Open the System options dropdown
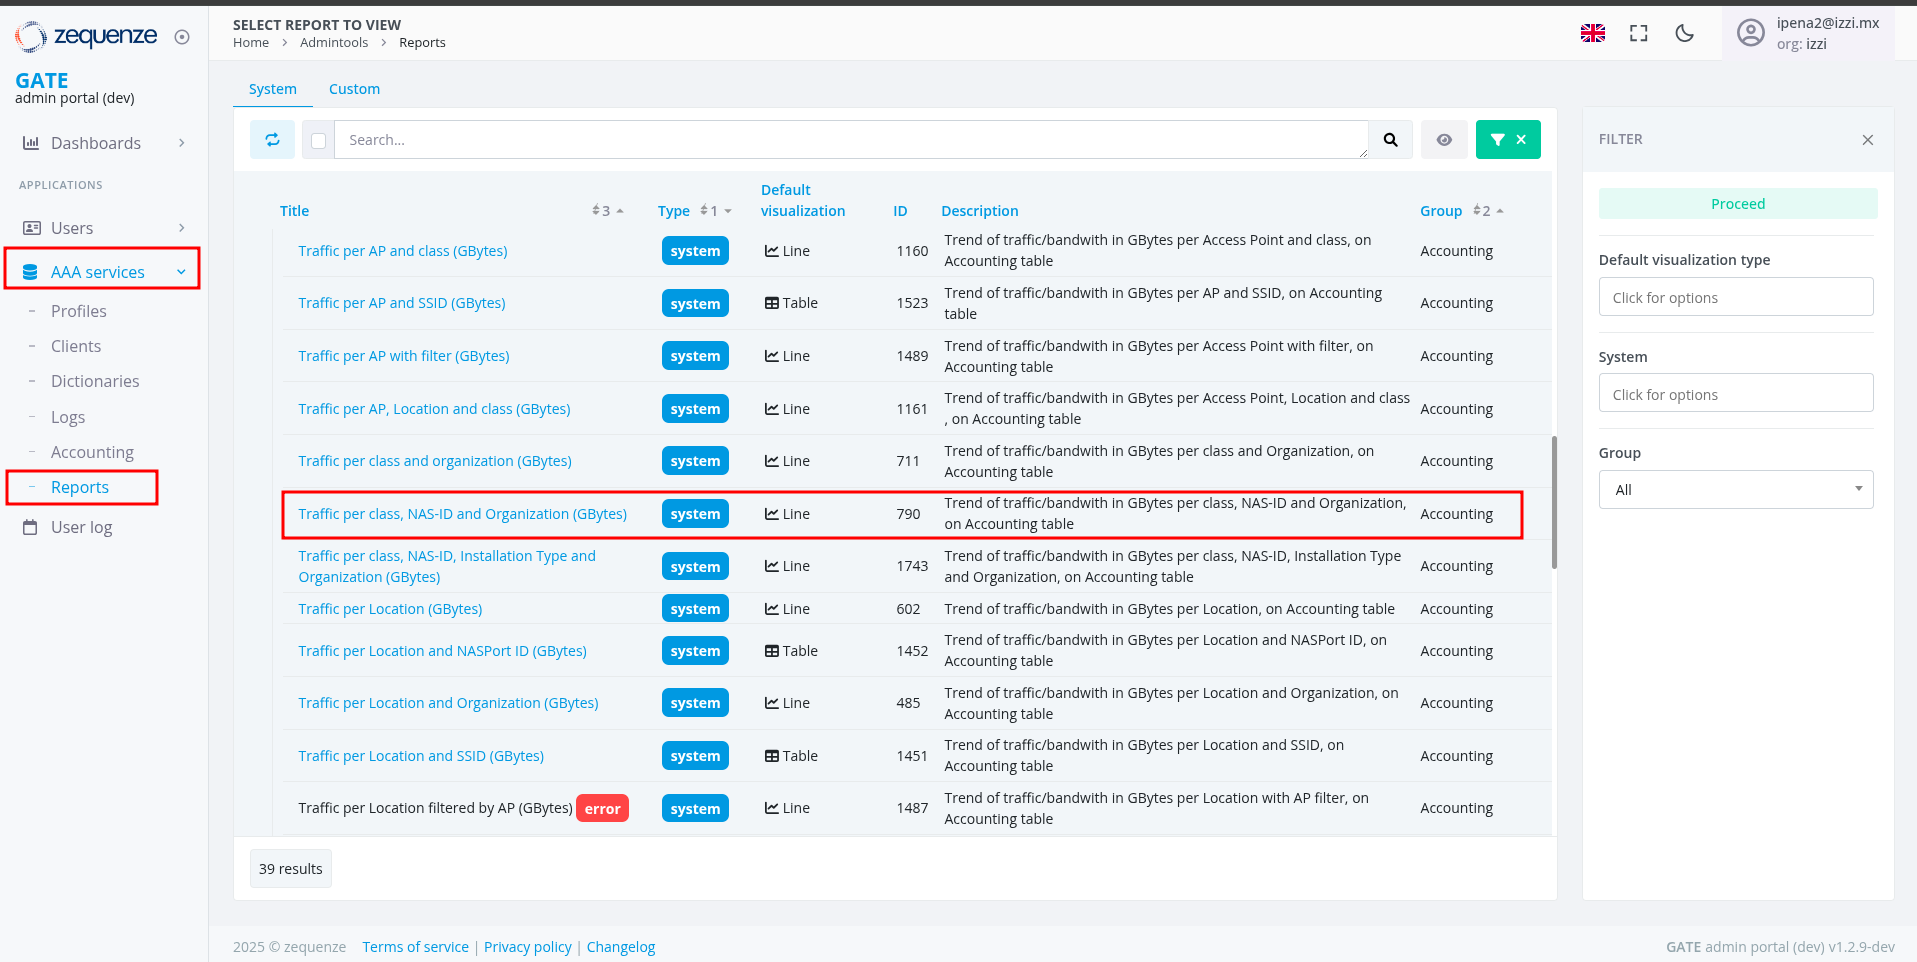This screenshot has width=1917, height=962. [1736, 393]
